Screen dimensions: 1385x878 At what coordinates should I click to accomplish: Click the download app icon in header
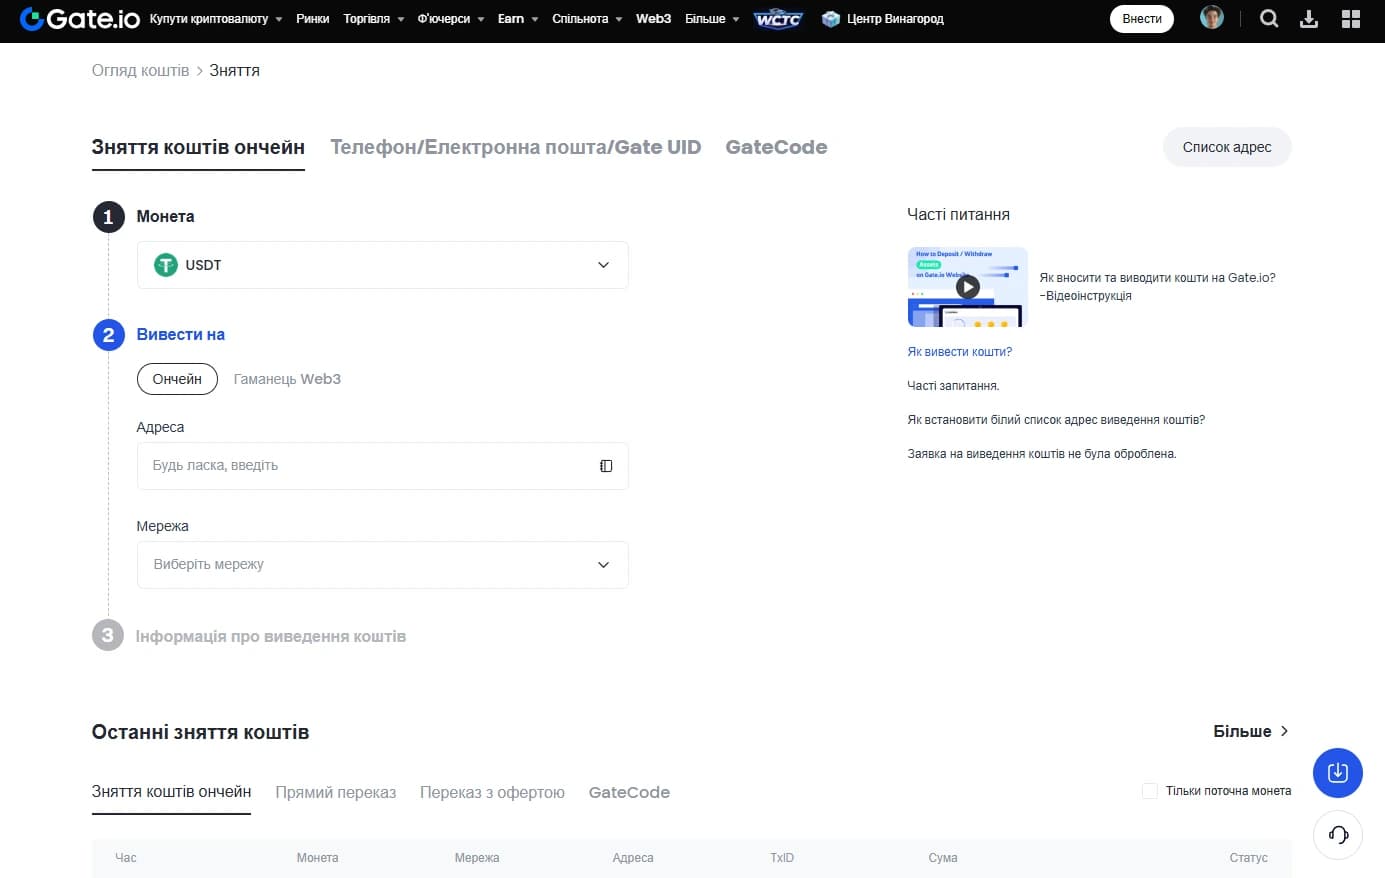coord(1309,18)
